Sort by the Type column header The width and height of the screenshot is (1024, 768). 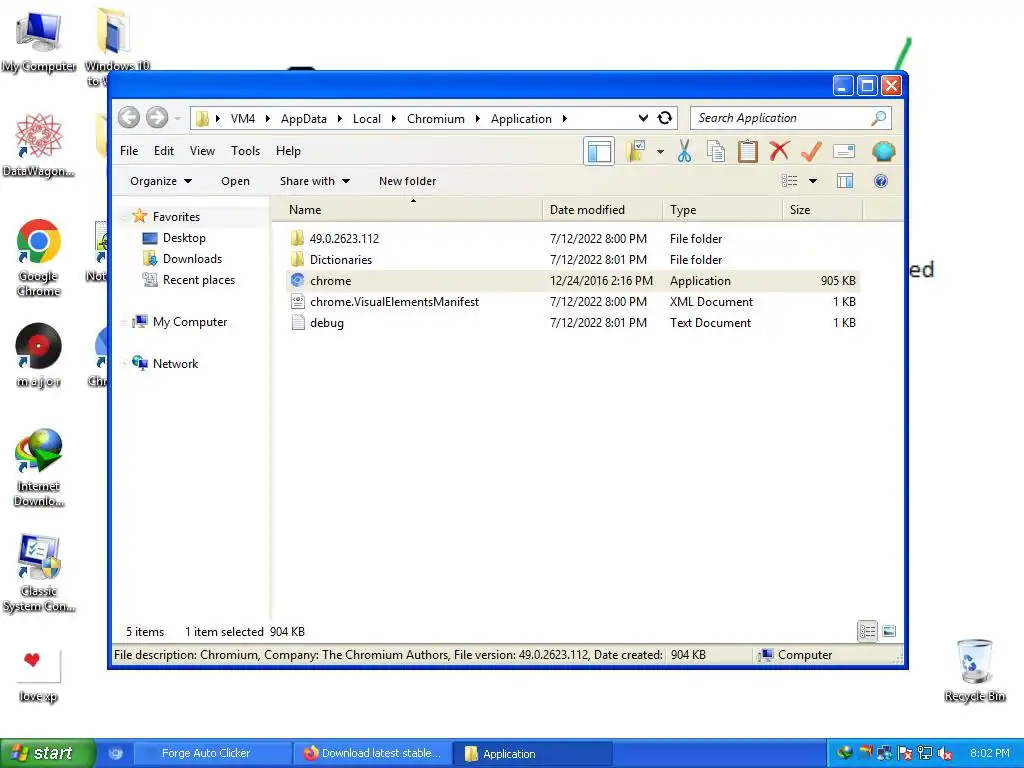tap(722, 210)
